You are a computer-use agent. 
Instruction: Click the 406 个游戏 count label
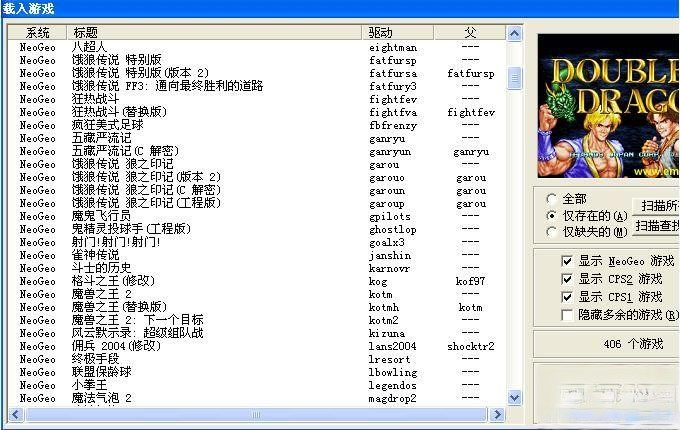[x=633, y=344]
